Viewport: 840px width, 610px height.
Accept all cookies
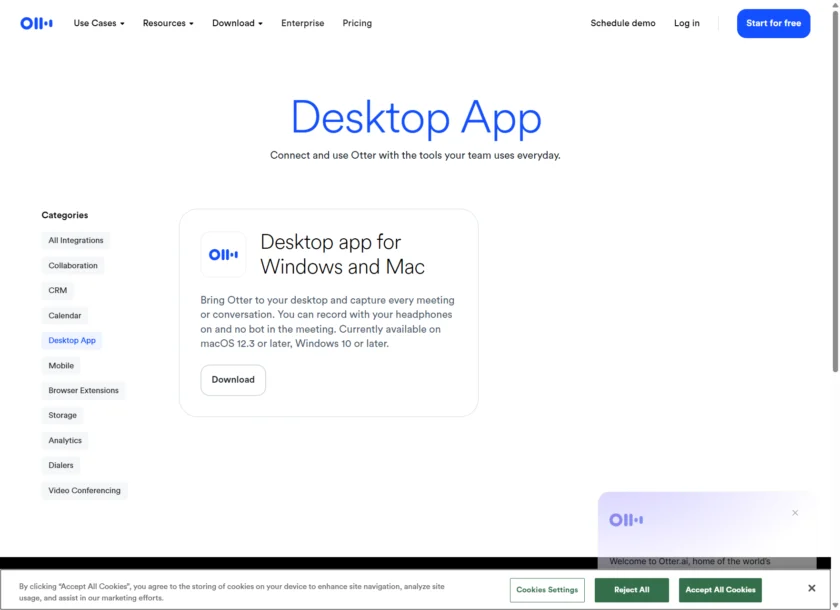coord(720,590)
